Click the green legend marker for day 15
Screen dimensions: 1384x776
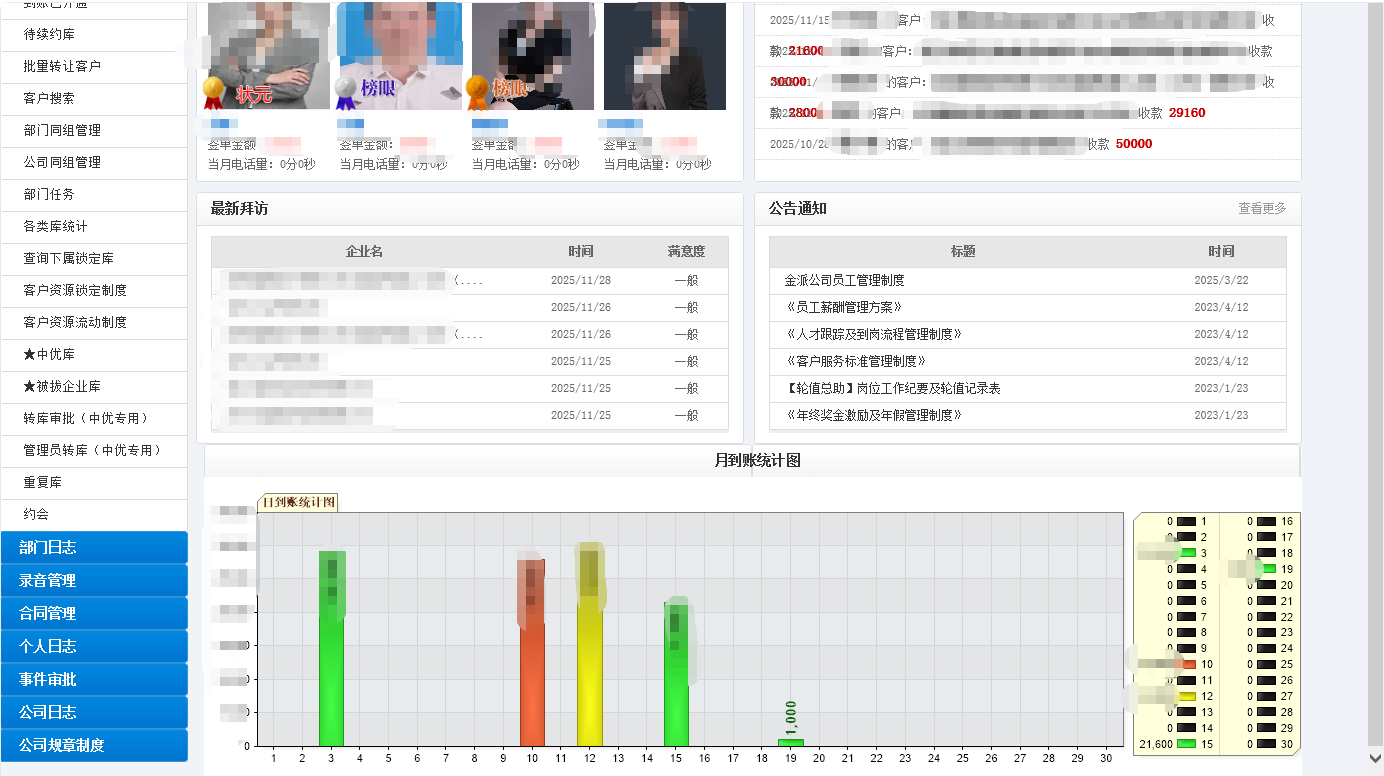tap(1187, 744)
